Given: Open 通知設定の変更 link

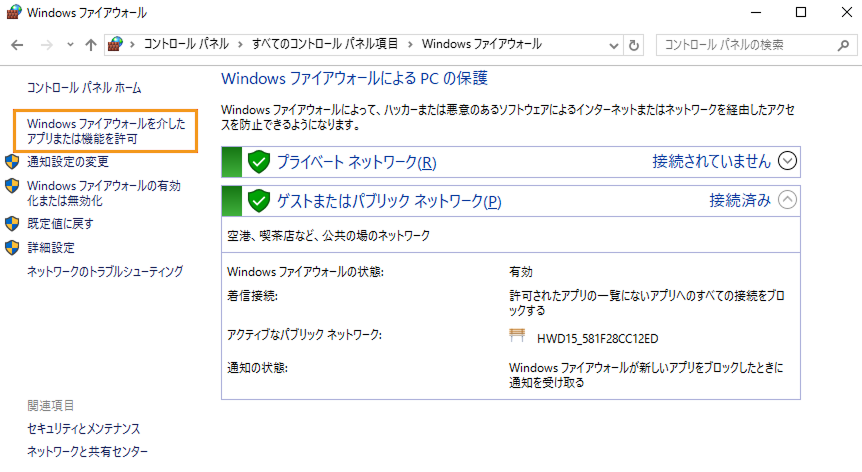Looking at the screenshot, I should tap(68, 162).
